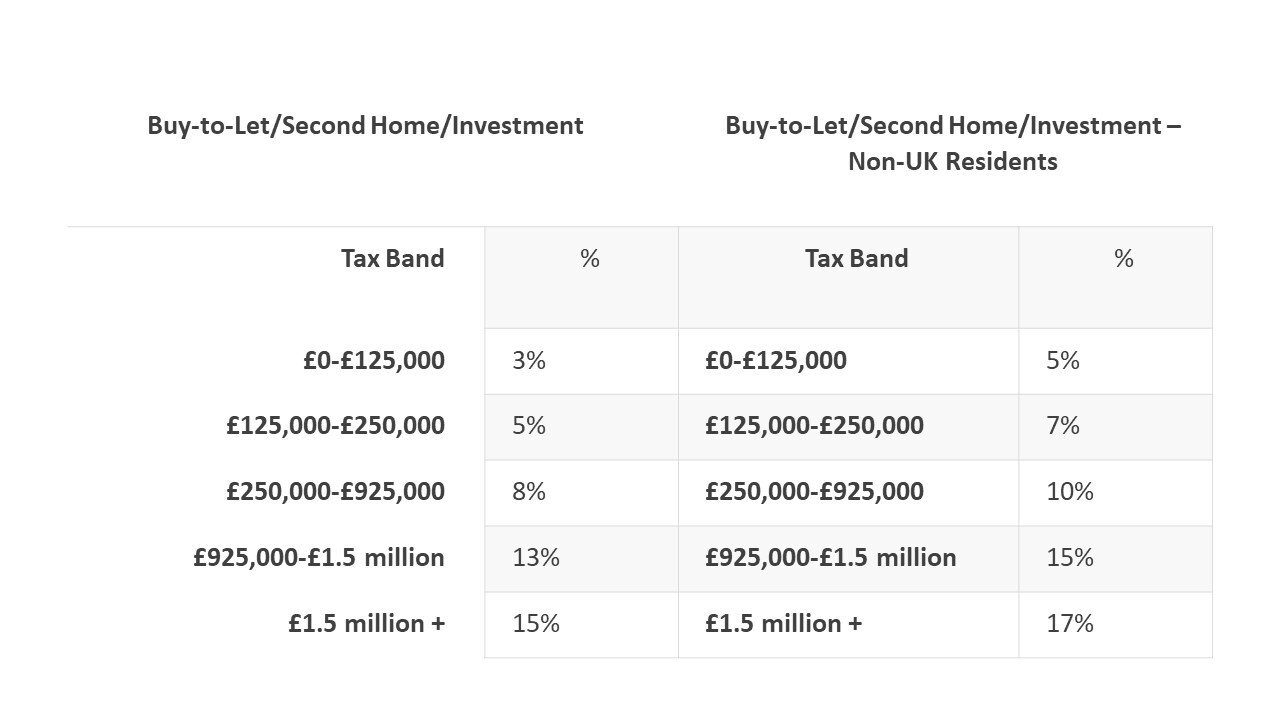Click the "Non-UK Residents" heading text
This screenshot has width=1280, height=720.
(952, 161)
